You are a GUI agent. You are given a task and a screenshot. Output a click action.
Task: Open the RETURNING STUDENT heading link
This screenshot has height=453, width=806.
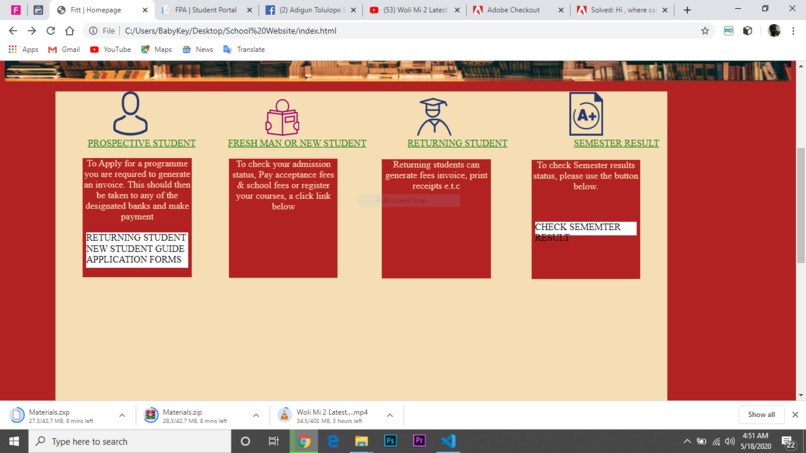[x=457, y=143]
